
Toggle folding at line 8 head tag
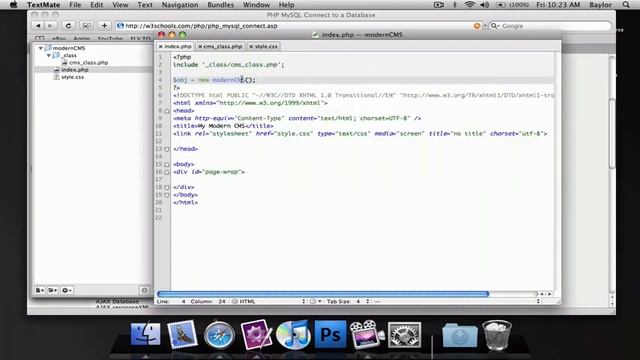click(x=167, y=111)
